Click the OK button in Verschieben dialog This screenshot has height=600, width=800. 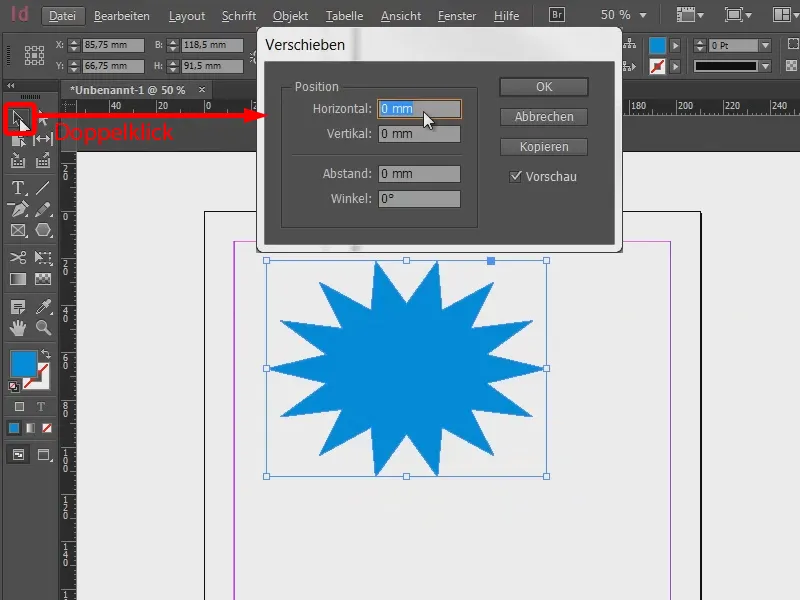pyautogui.click(x=543, y=86)
